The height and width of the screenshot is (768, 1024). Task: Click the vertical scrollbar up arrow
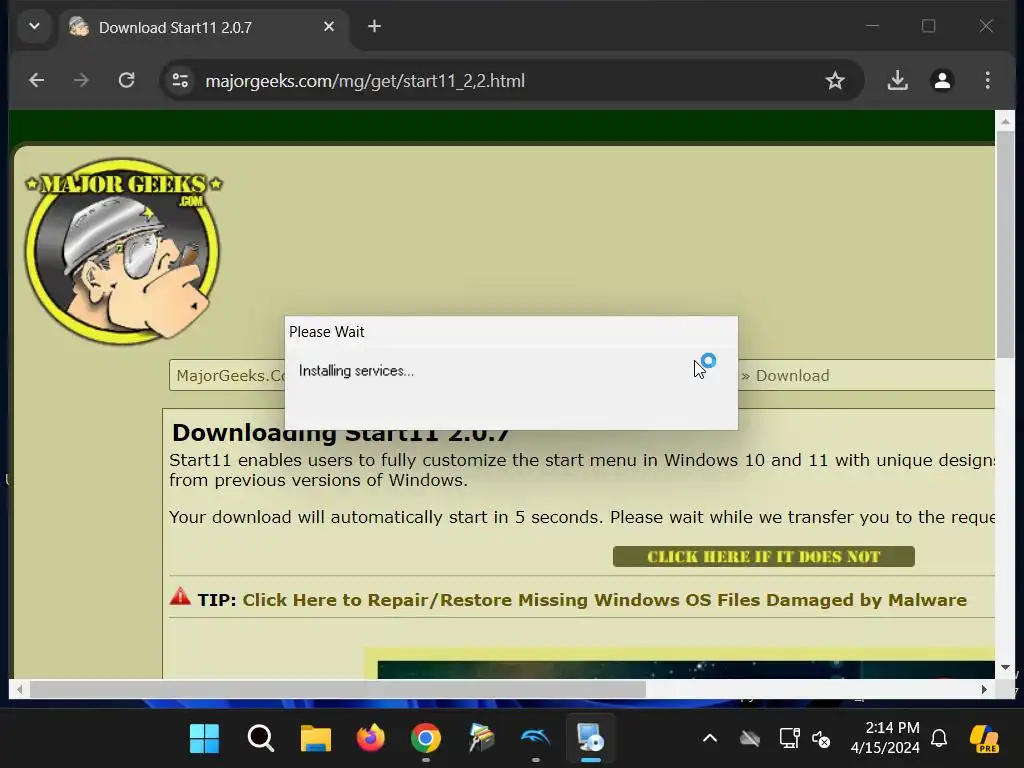pyautogui.click(x=1005, y=121)
